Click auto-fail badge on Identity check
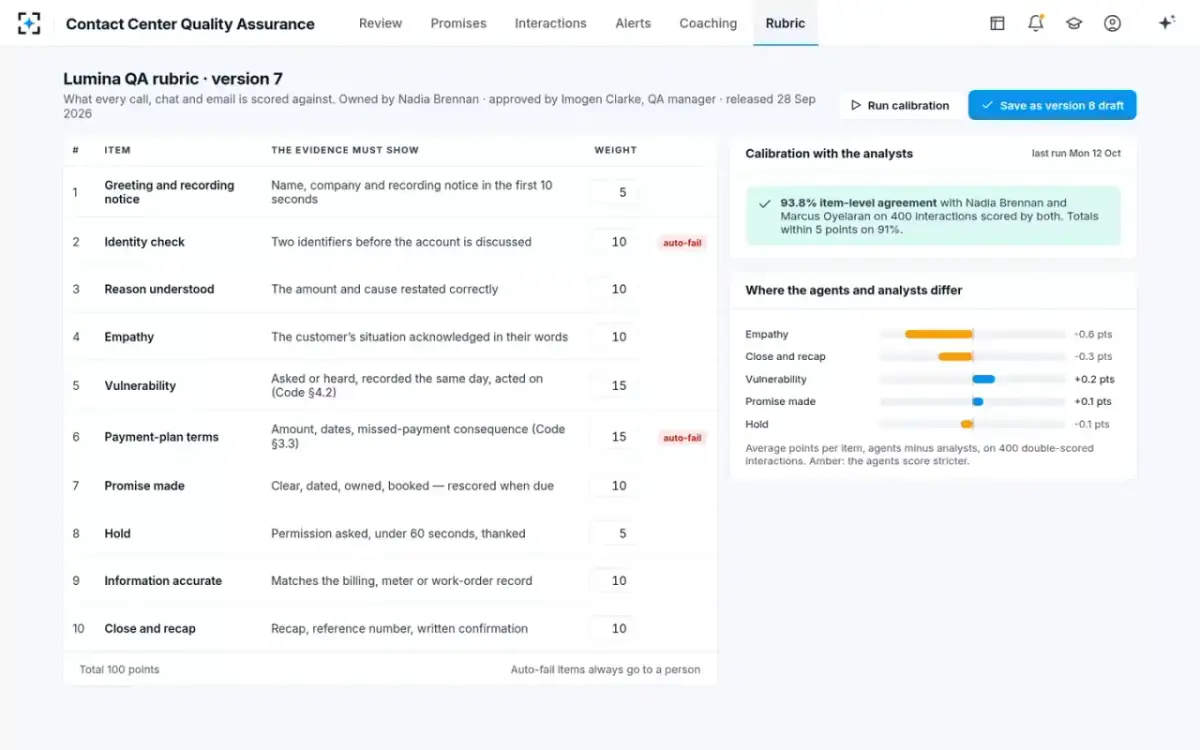The image size is (1200, 750). (x=682, y=243)
